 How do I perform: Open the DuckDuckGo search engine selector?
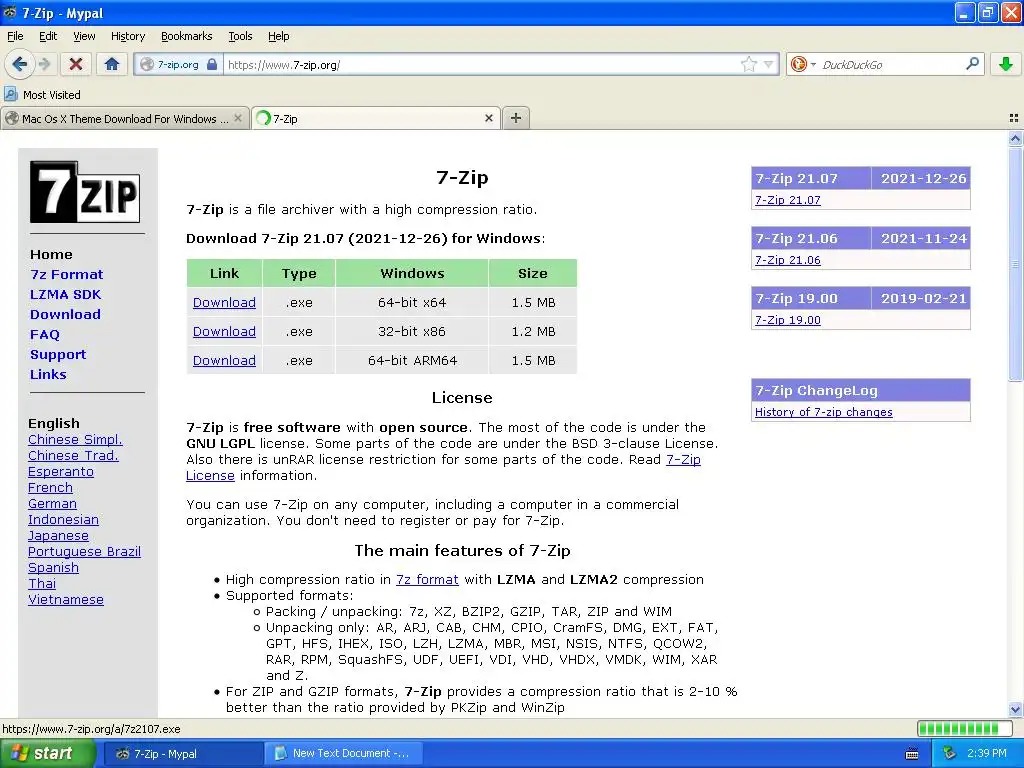803,64
